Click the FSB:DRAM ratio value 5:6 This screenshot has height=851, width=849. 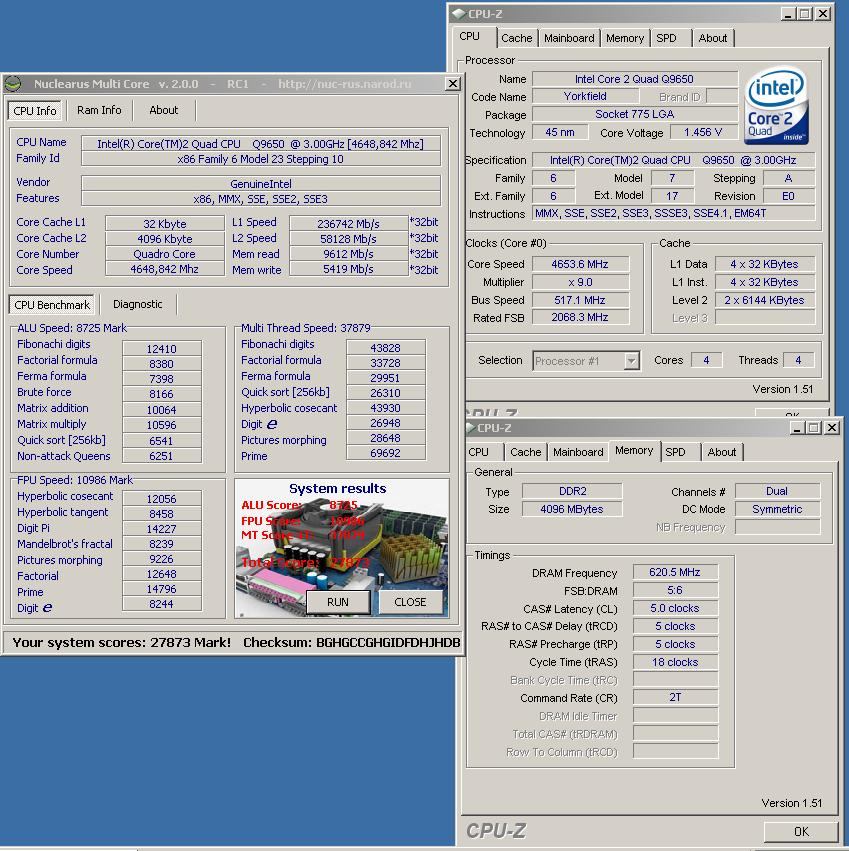tap(675, 590)
